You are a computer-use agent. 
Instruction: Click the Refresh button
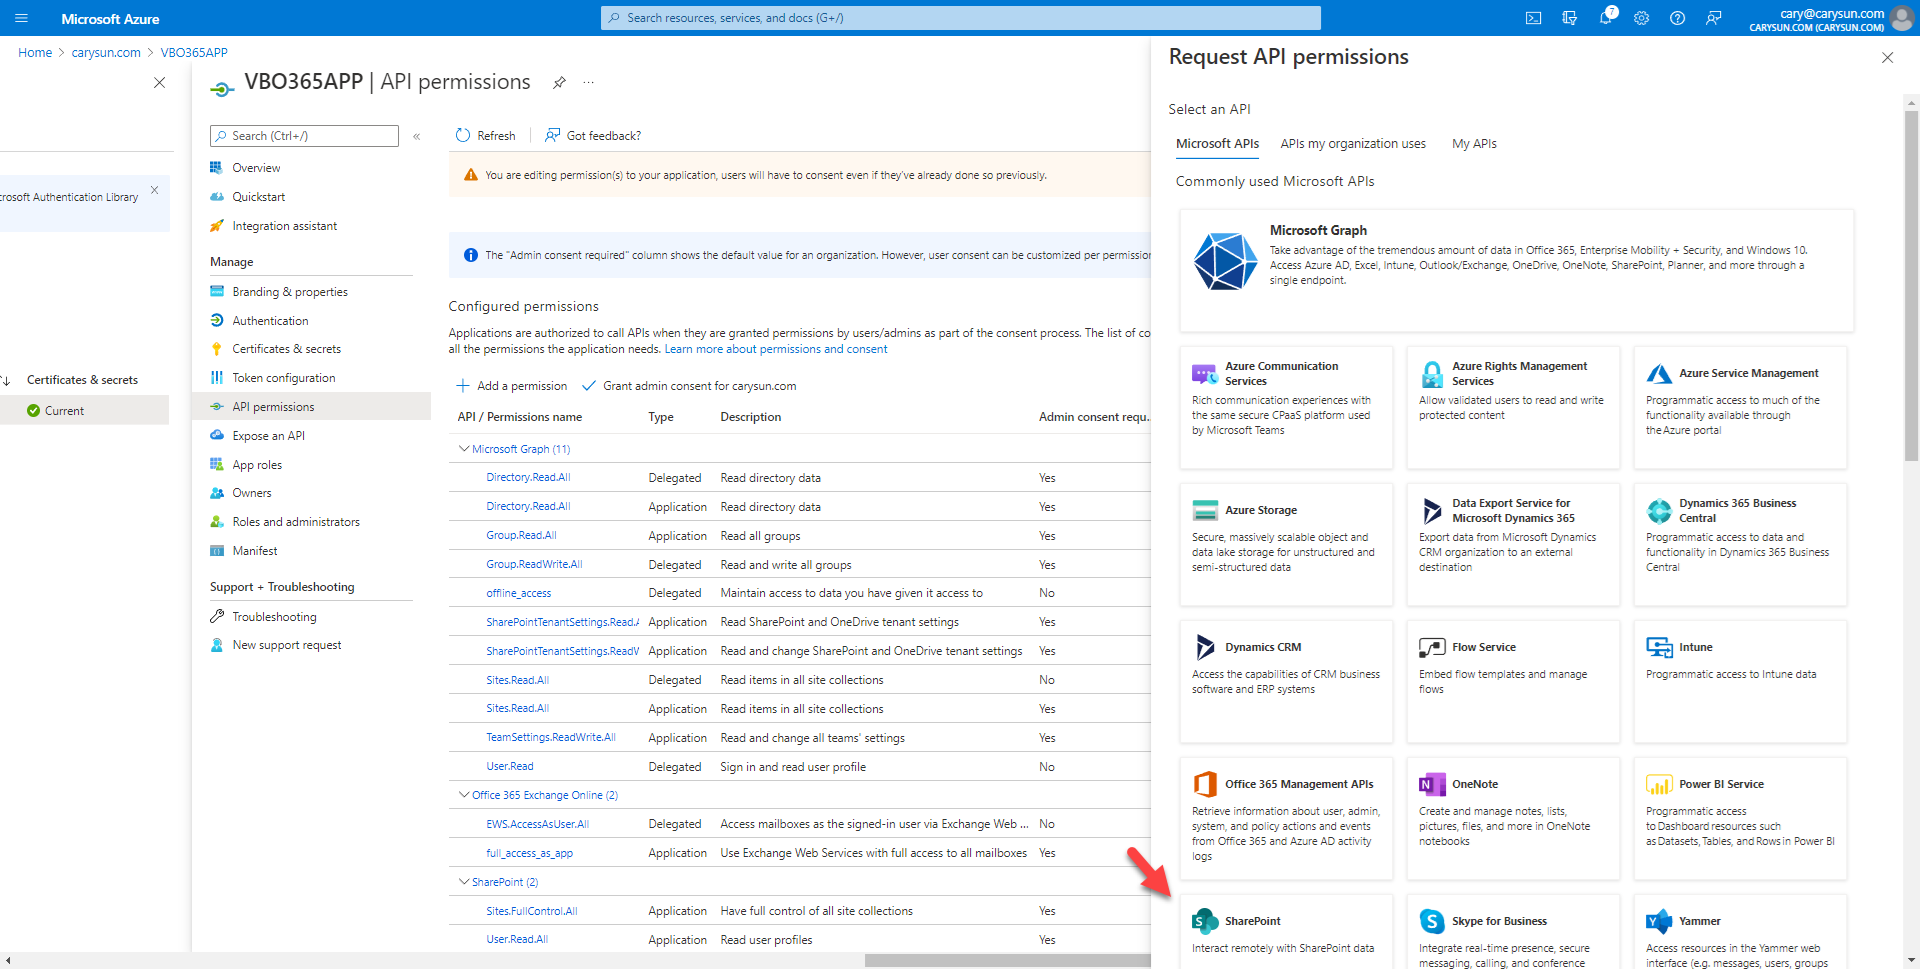point(485,136)
